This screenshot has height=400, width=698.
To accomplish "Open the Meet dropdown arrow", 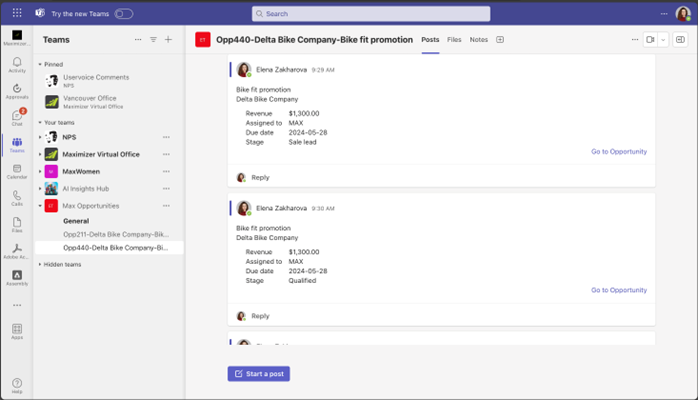I will pyautogui.click(x=663, y=40).
